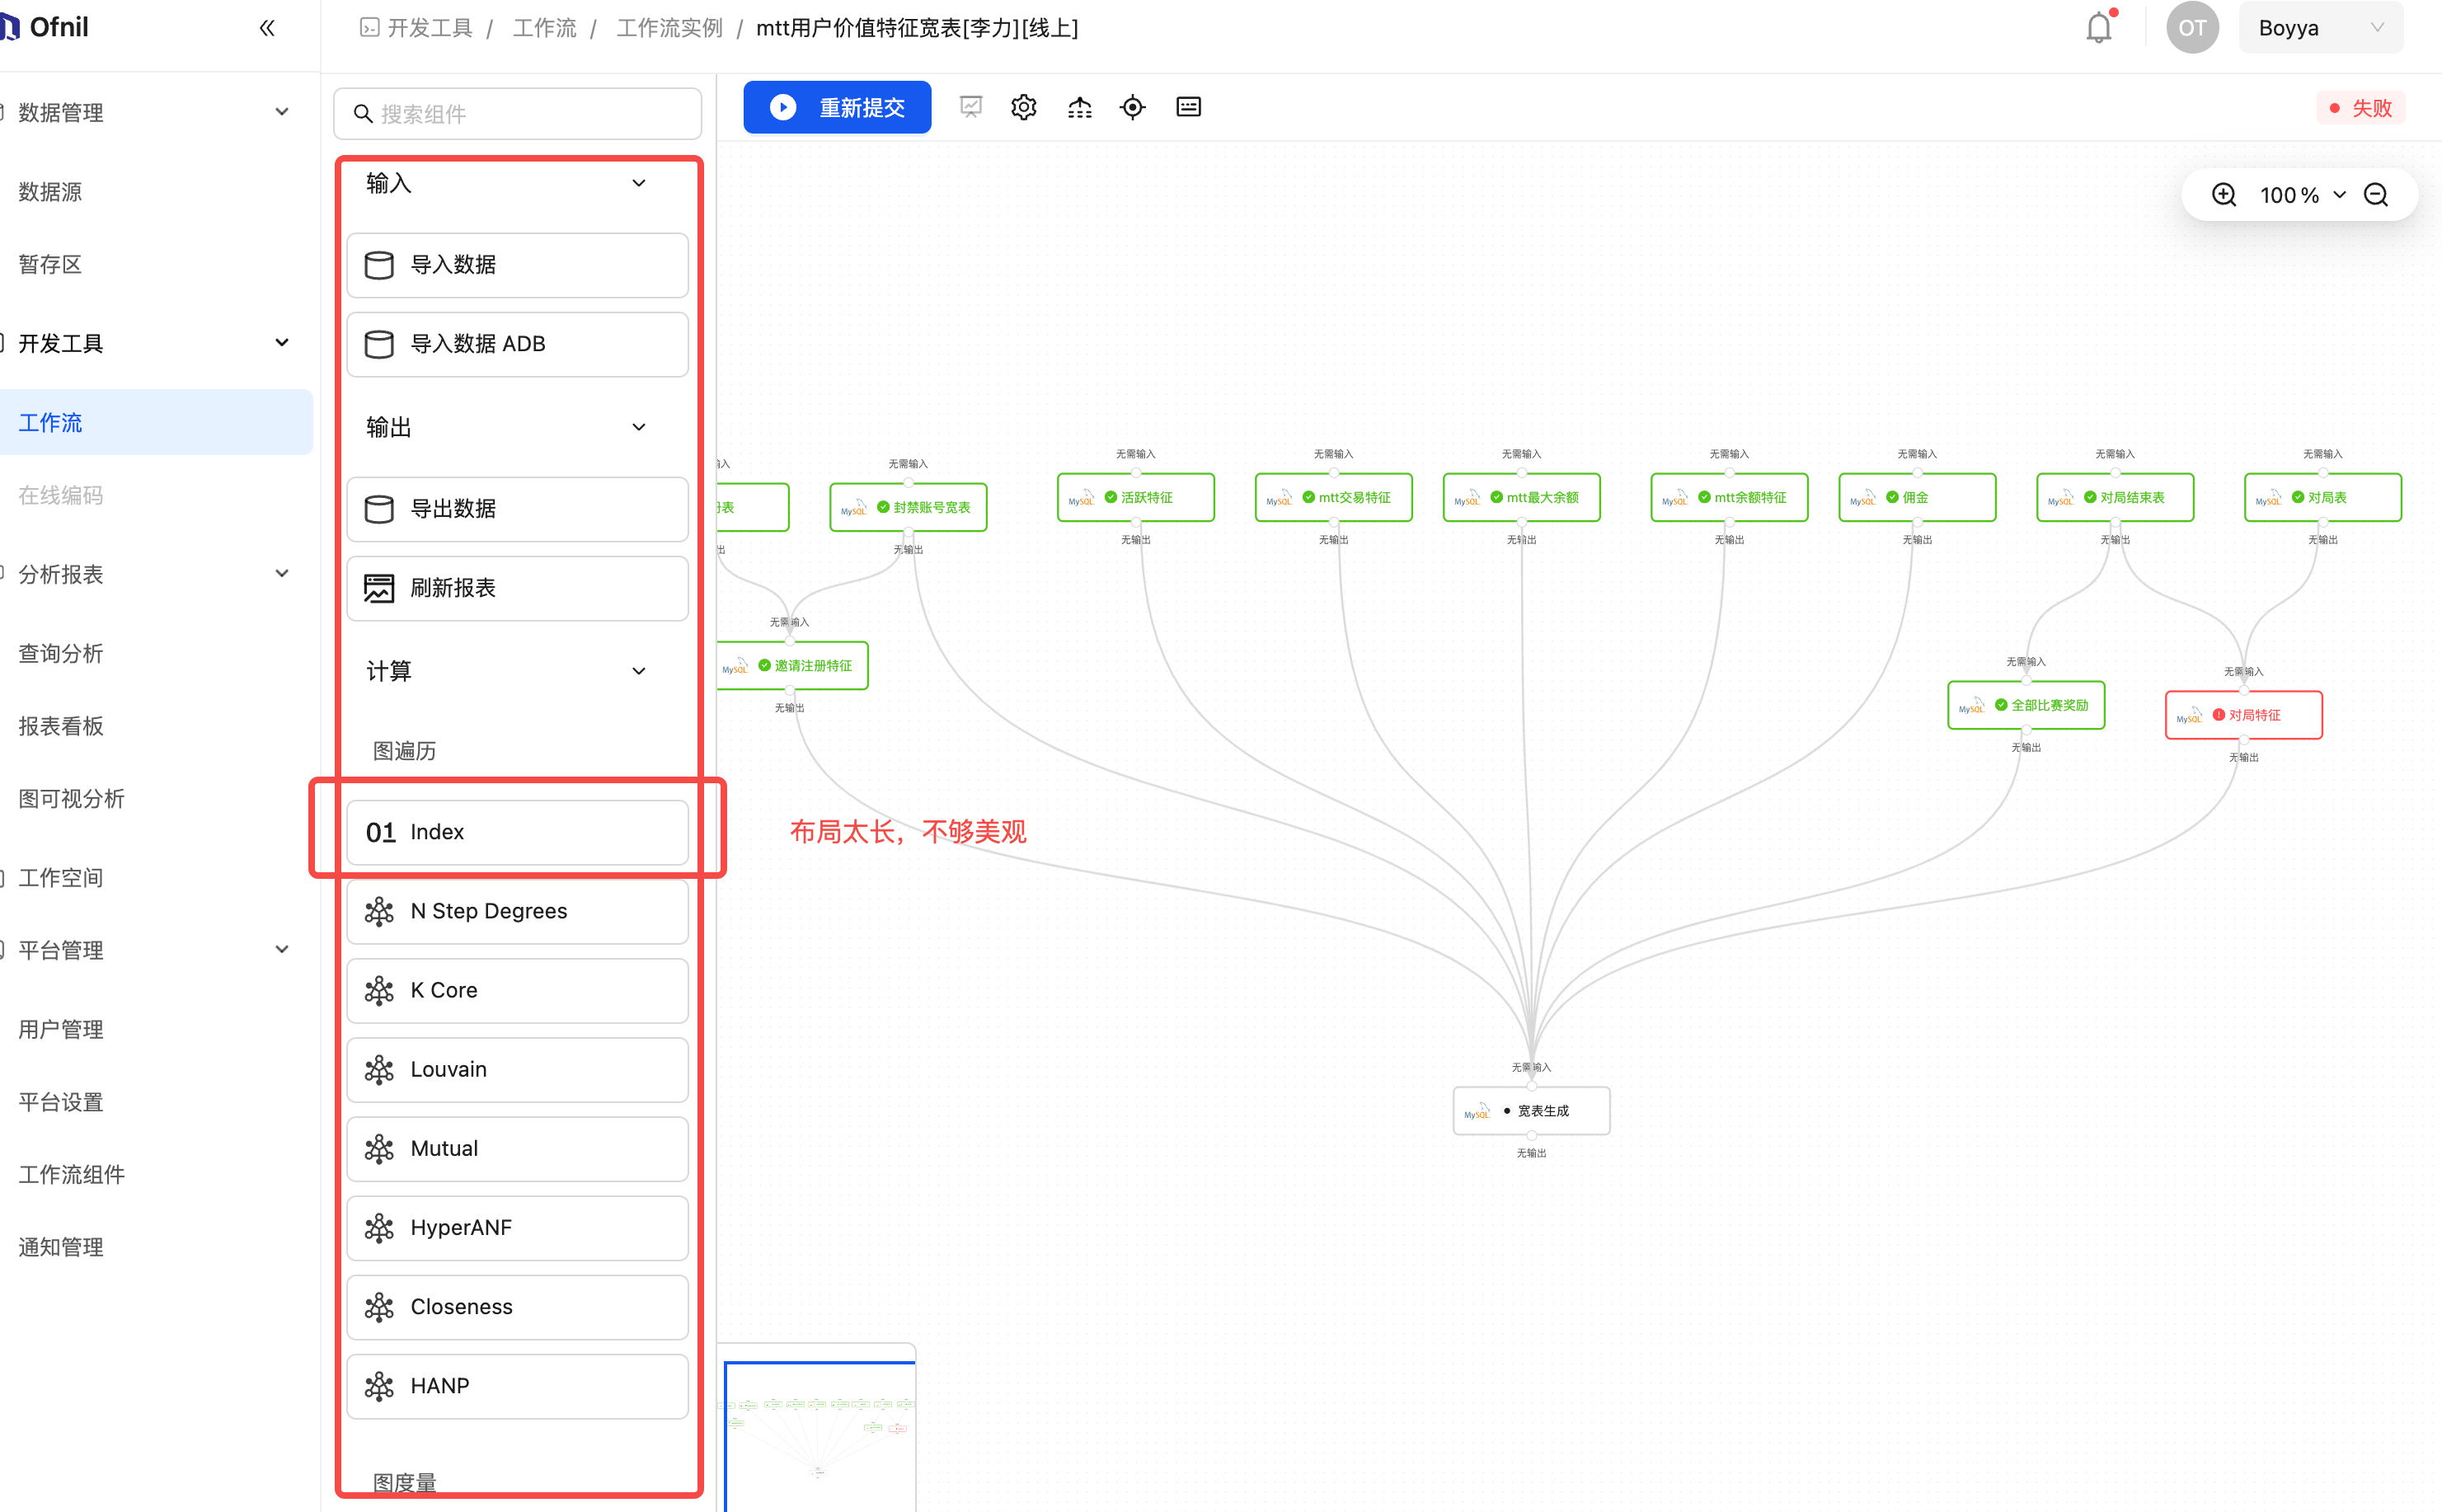Screen dimensions: 2442x1512
Task: Select the Louvain component
Action: pyautogui.click(x=517, y=1069)
